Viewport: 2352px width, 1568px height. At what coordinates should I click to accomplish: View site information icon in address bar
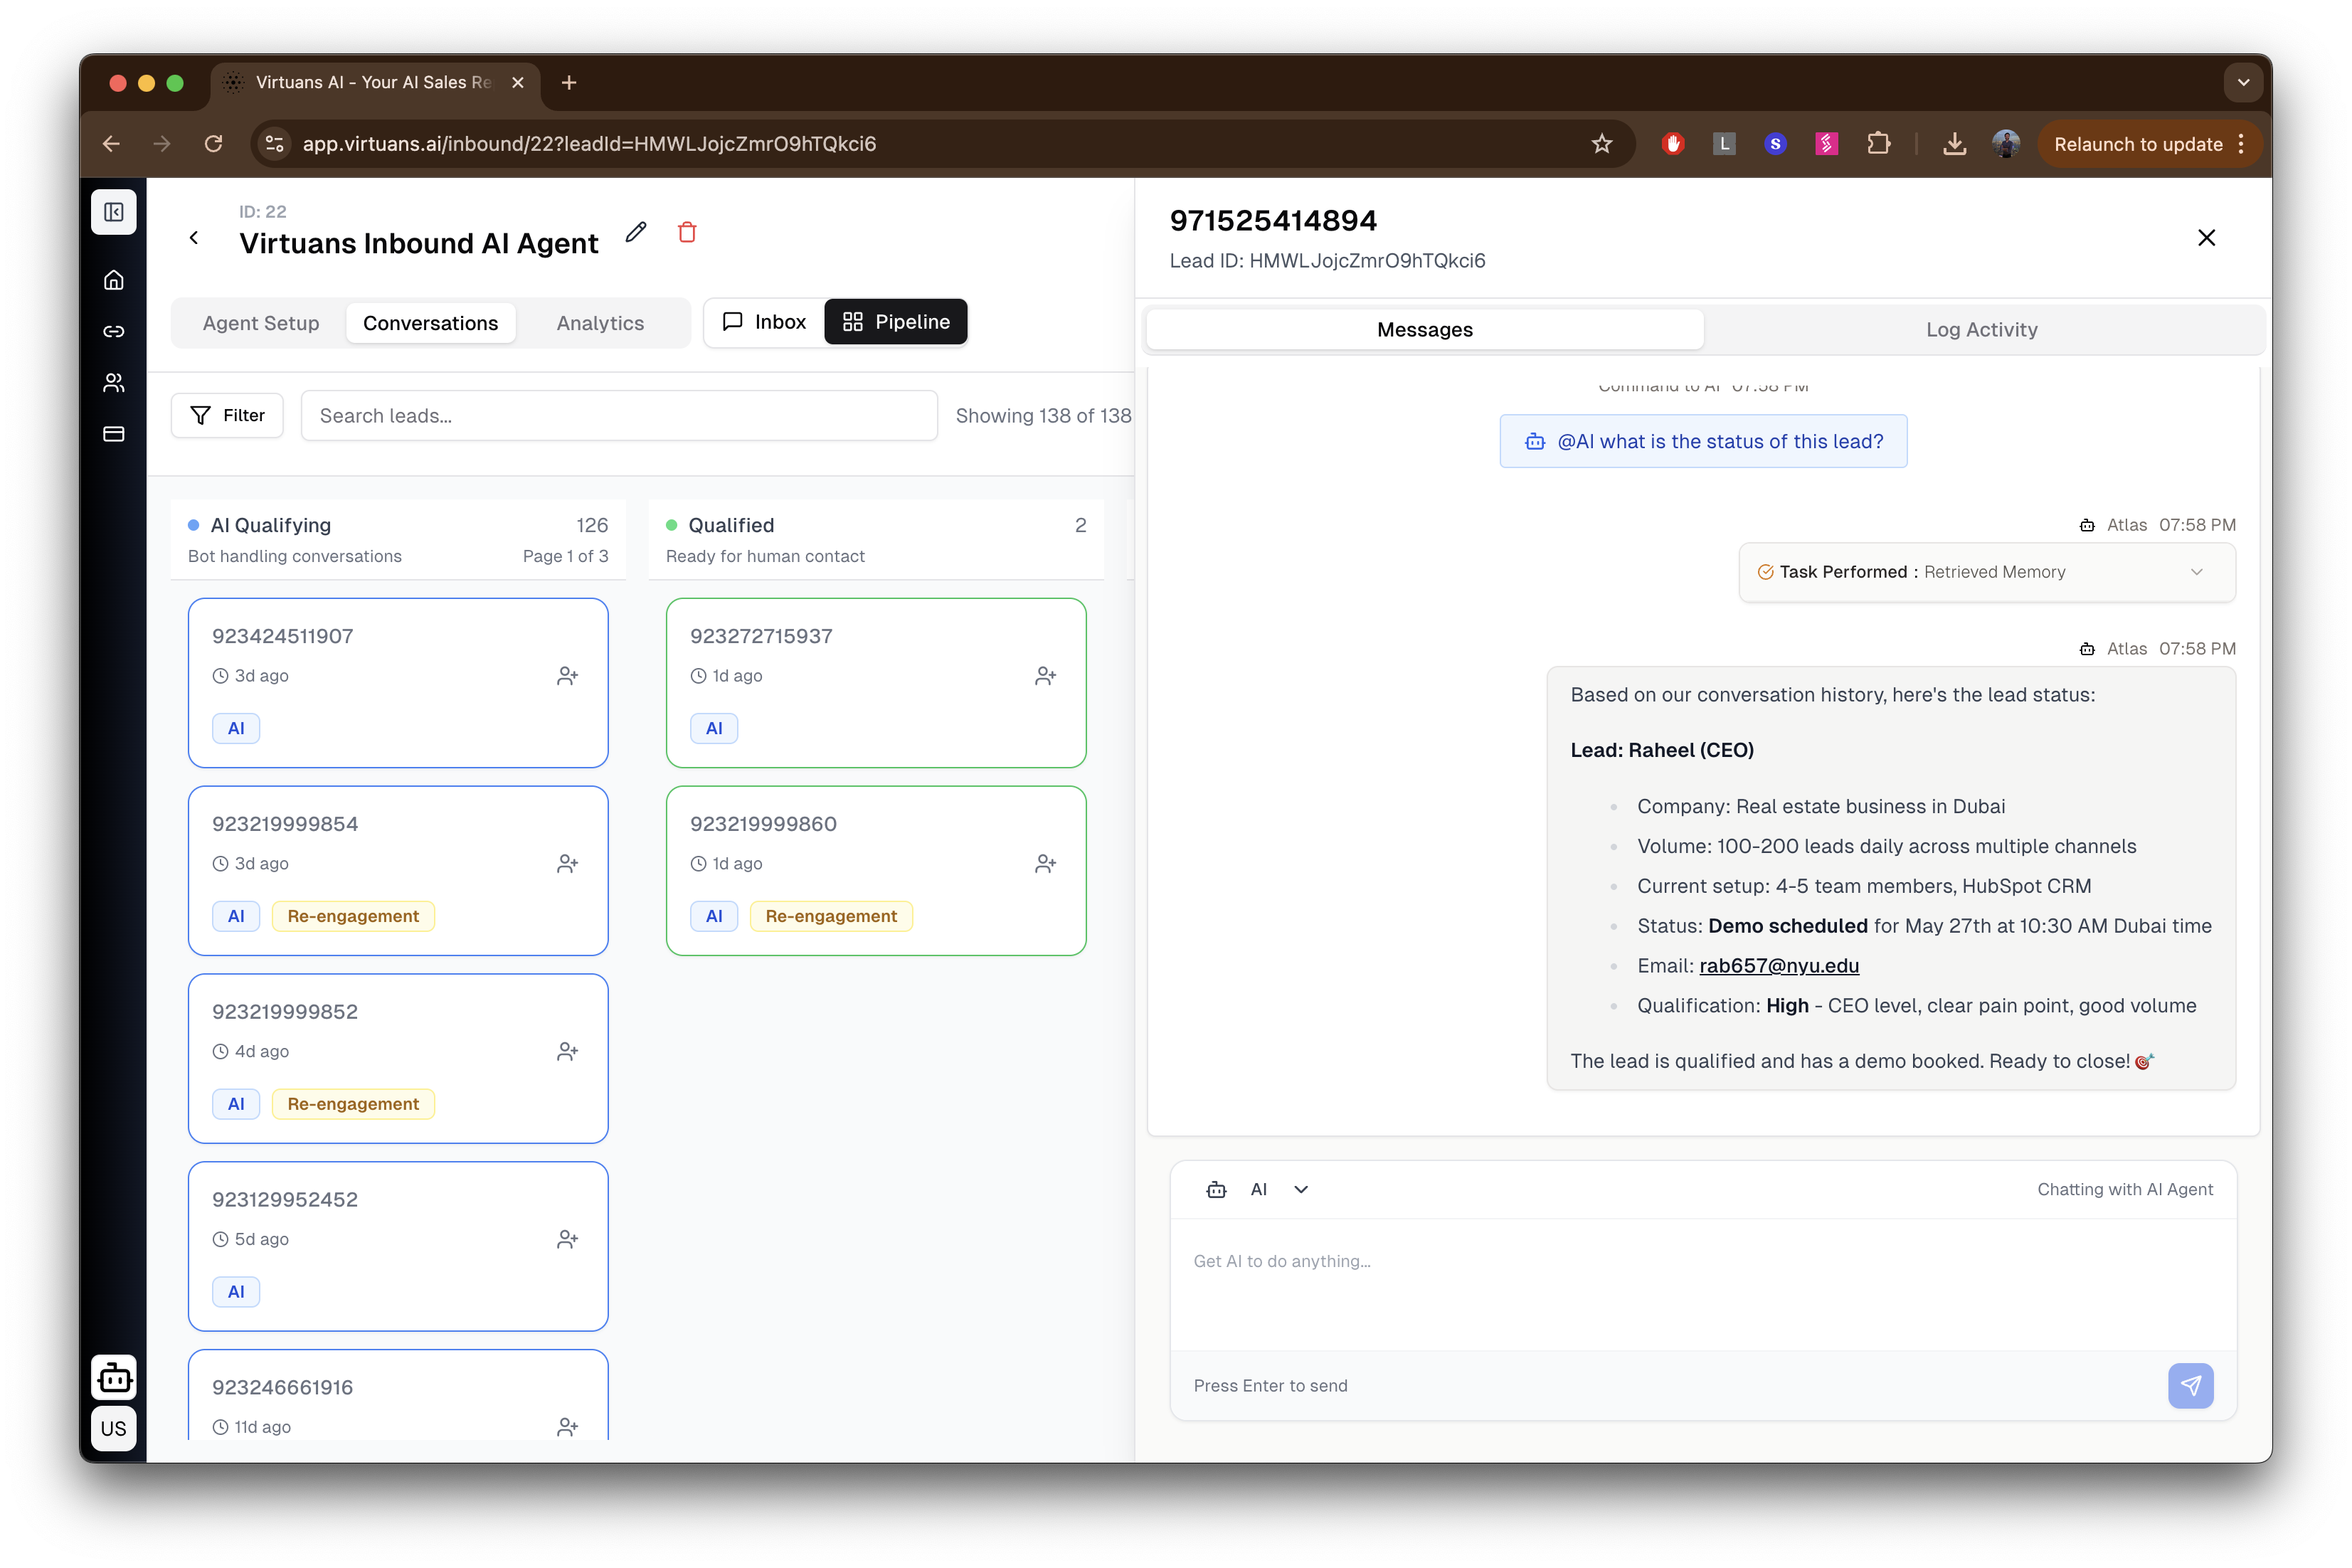tap(275, 144)
